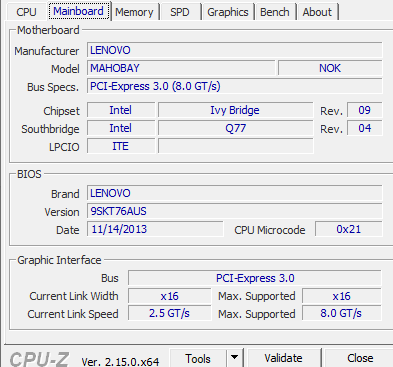Click the Ivy Bridge chipset value
393x367 pixels.
235,110
